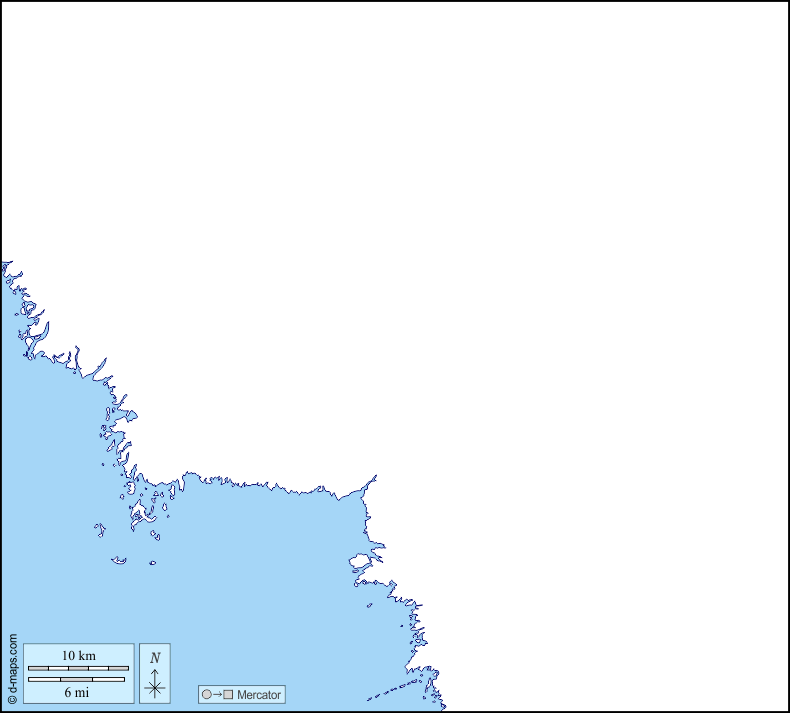Click the Mercator projection label
The height and width of the screenshot is (713, 790).
[x=259, y=695]
